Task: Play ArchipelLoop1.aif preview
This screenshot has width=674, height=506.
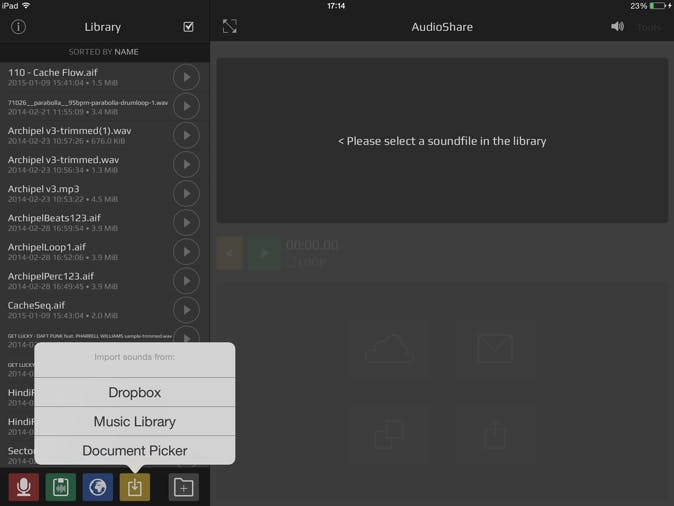Action: 186,252
